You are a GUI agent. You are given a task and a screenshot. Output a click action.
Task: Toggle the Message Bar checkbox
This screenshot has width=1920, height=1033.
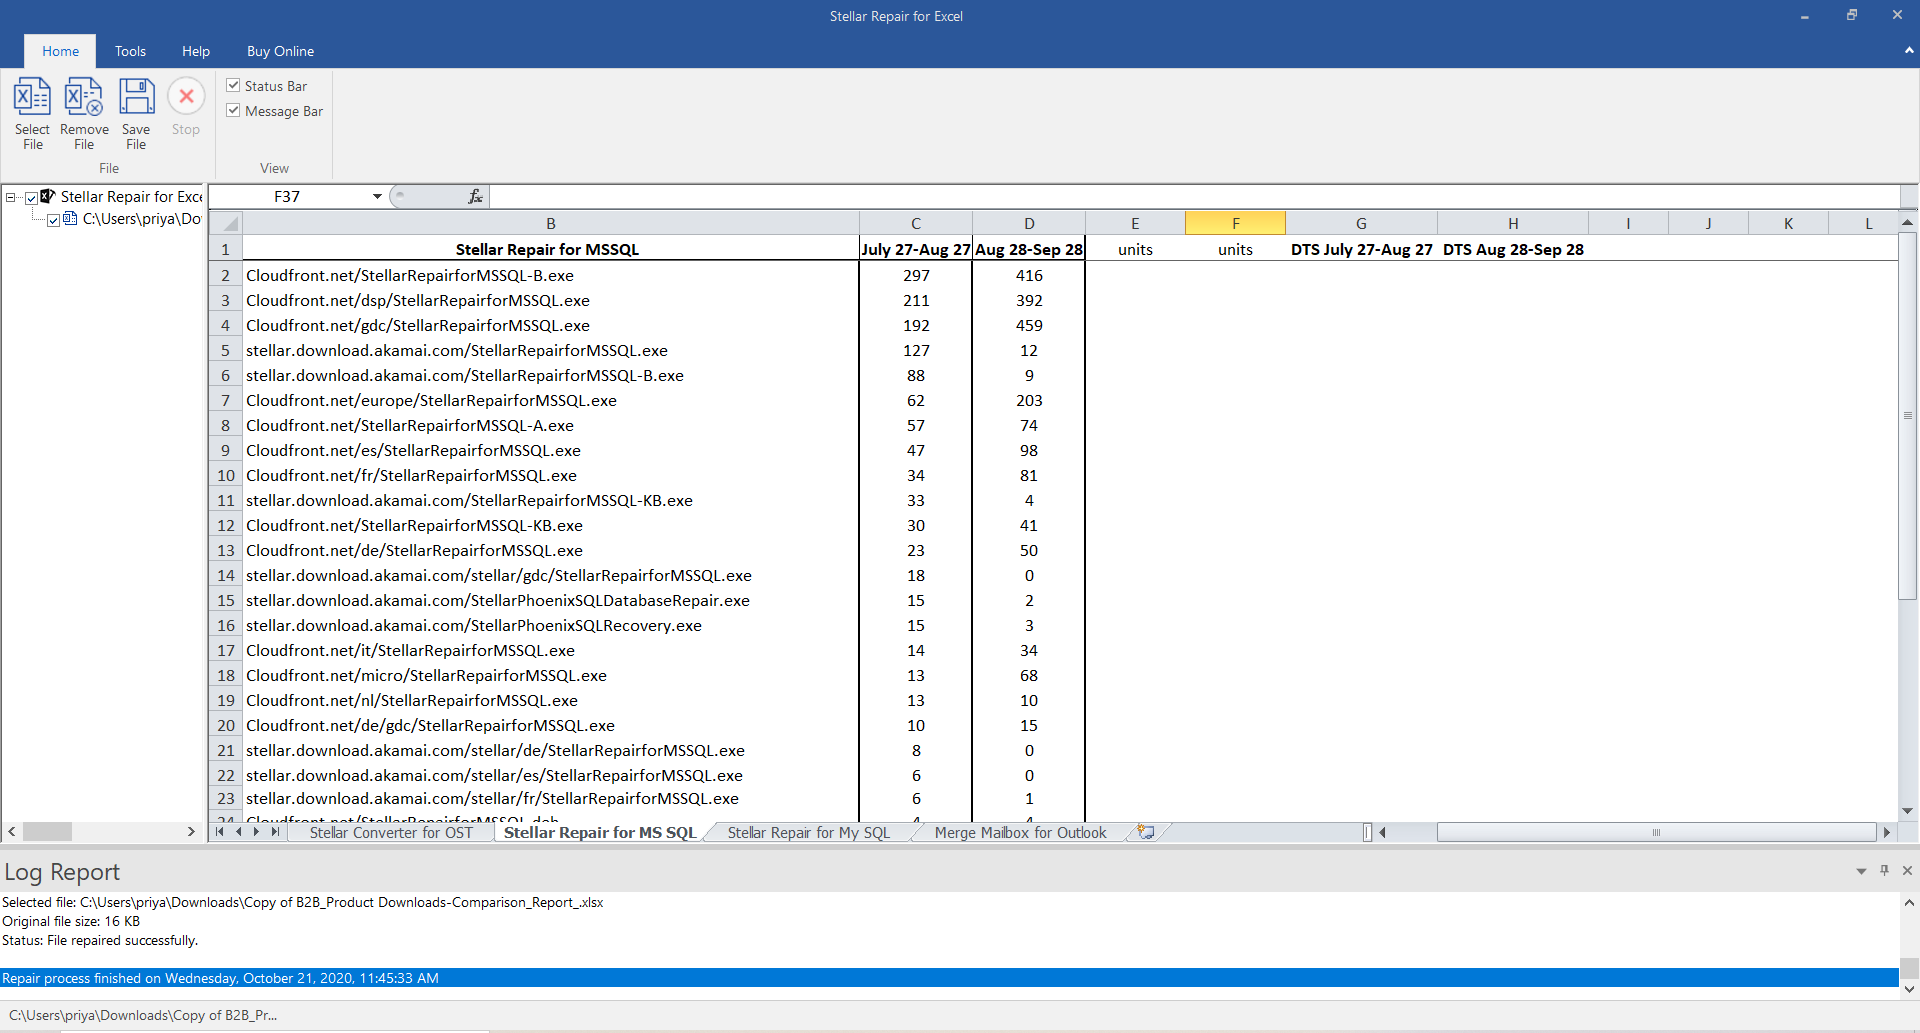click(233, 111)
